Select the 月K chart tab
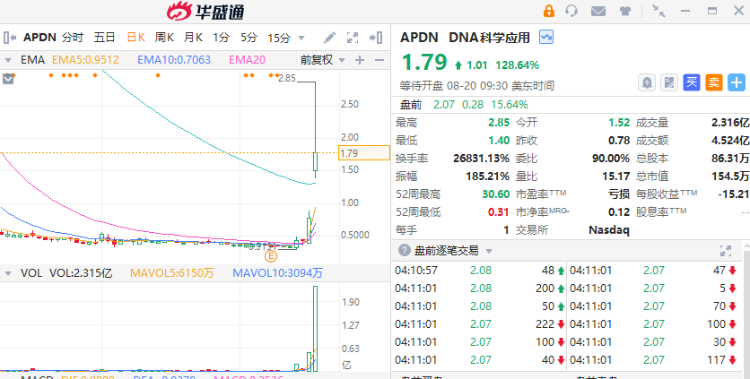 pos(194,37)
